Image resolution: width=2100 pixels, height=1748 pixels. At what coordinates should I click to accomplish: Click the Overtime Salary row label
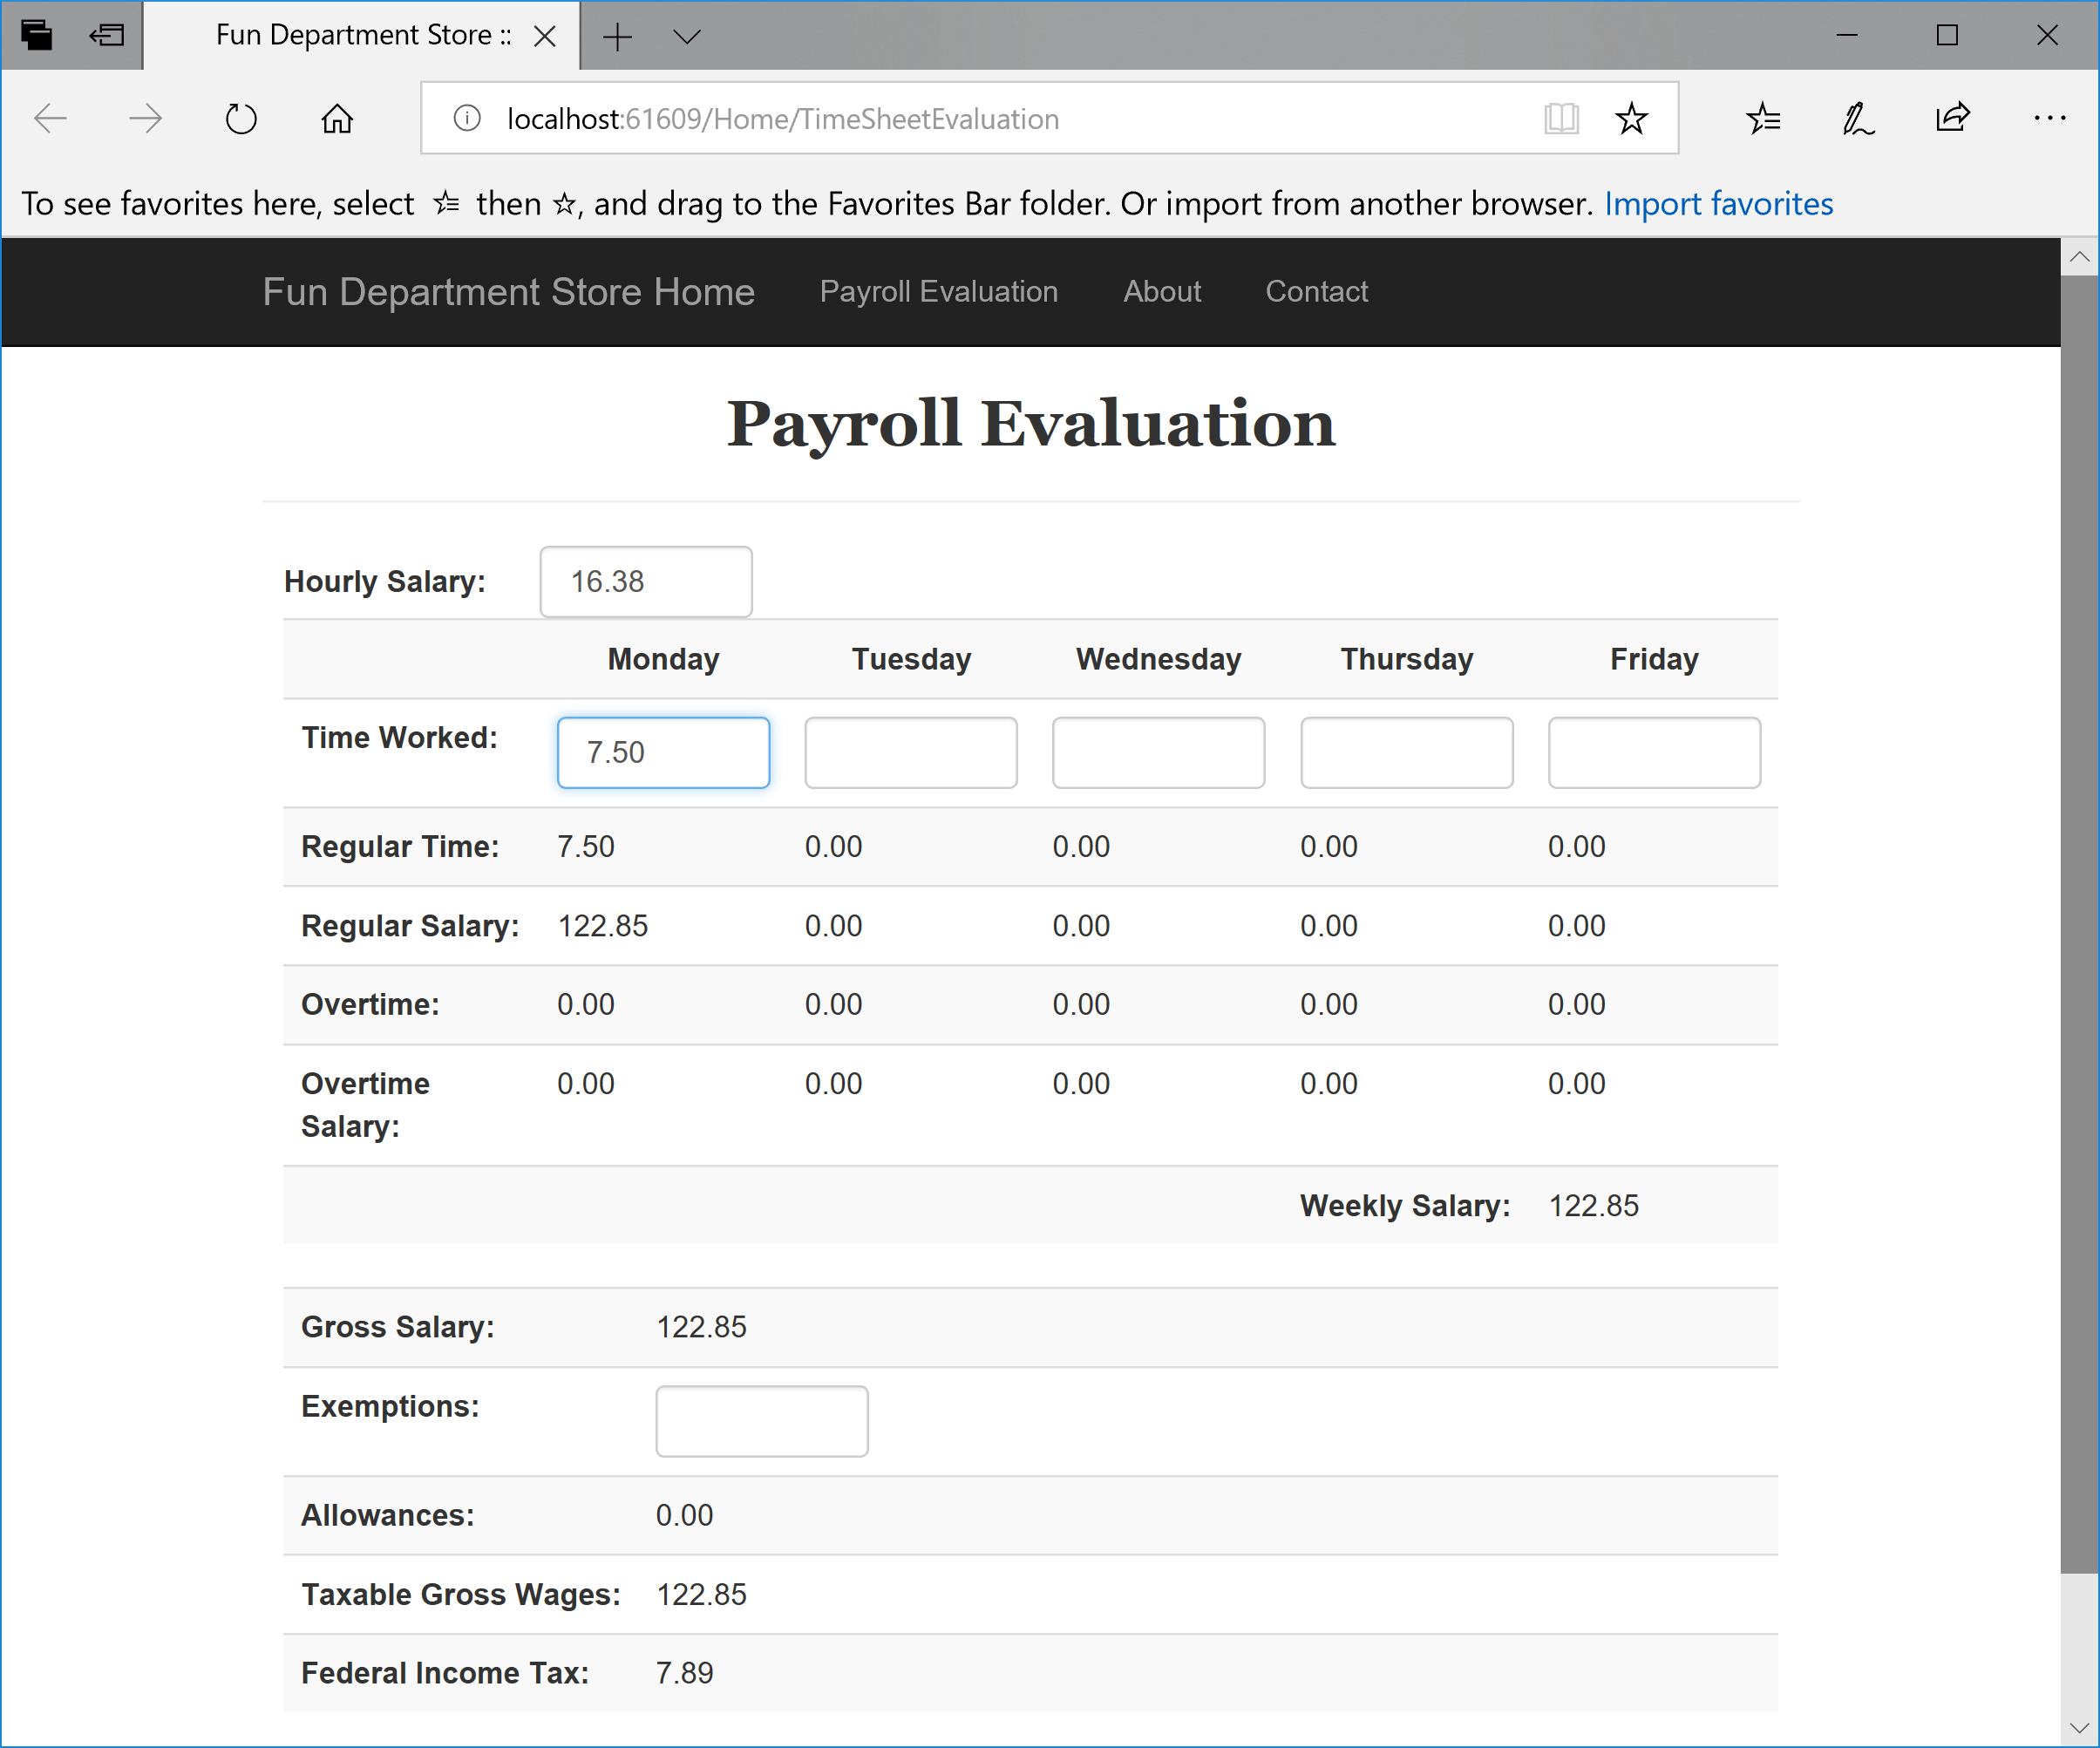pos(365,1105)
